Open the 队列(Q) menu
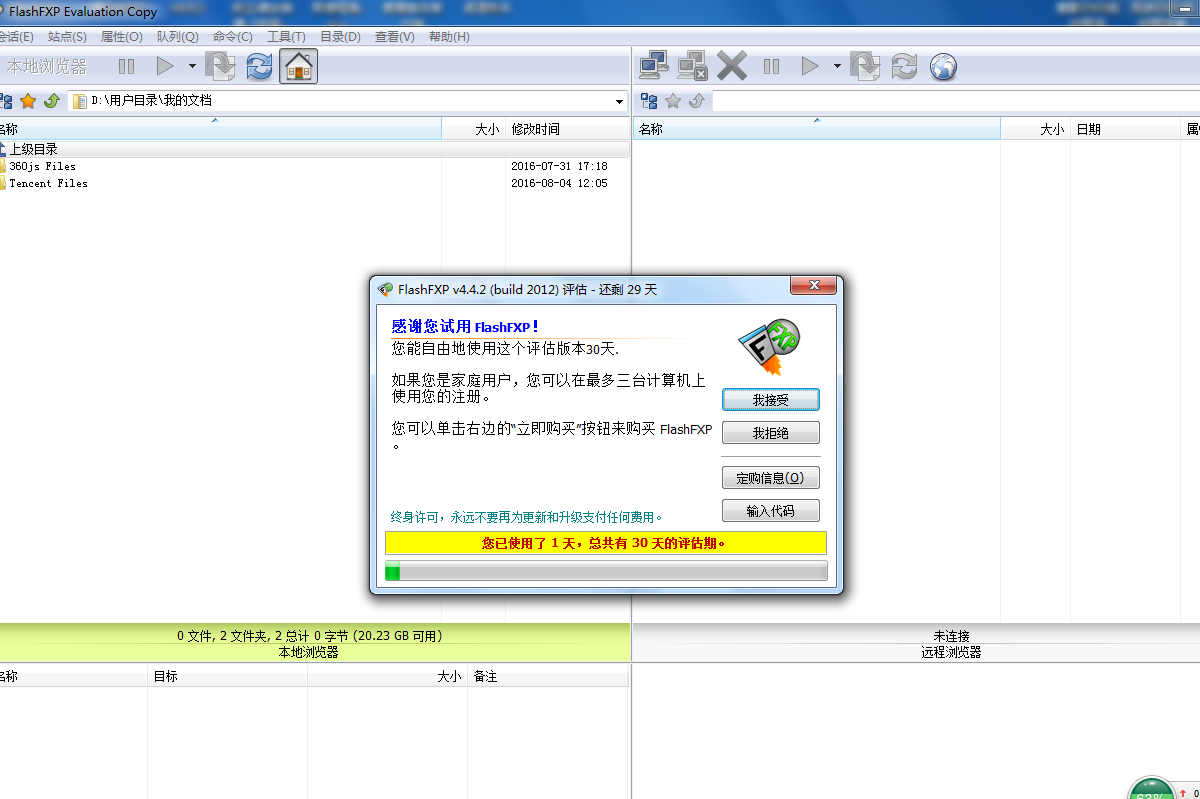The width and height of the screenshot is (1200, 799). click(178, 37)
